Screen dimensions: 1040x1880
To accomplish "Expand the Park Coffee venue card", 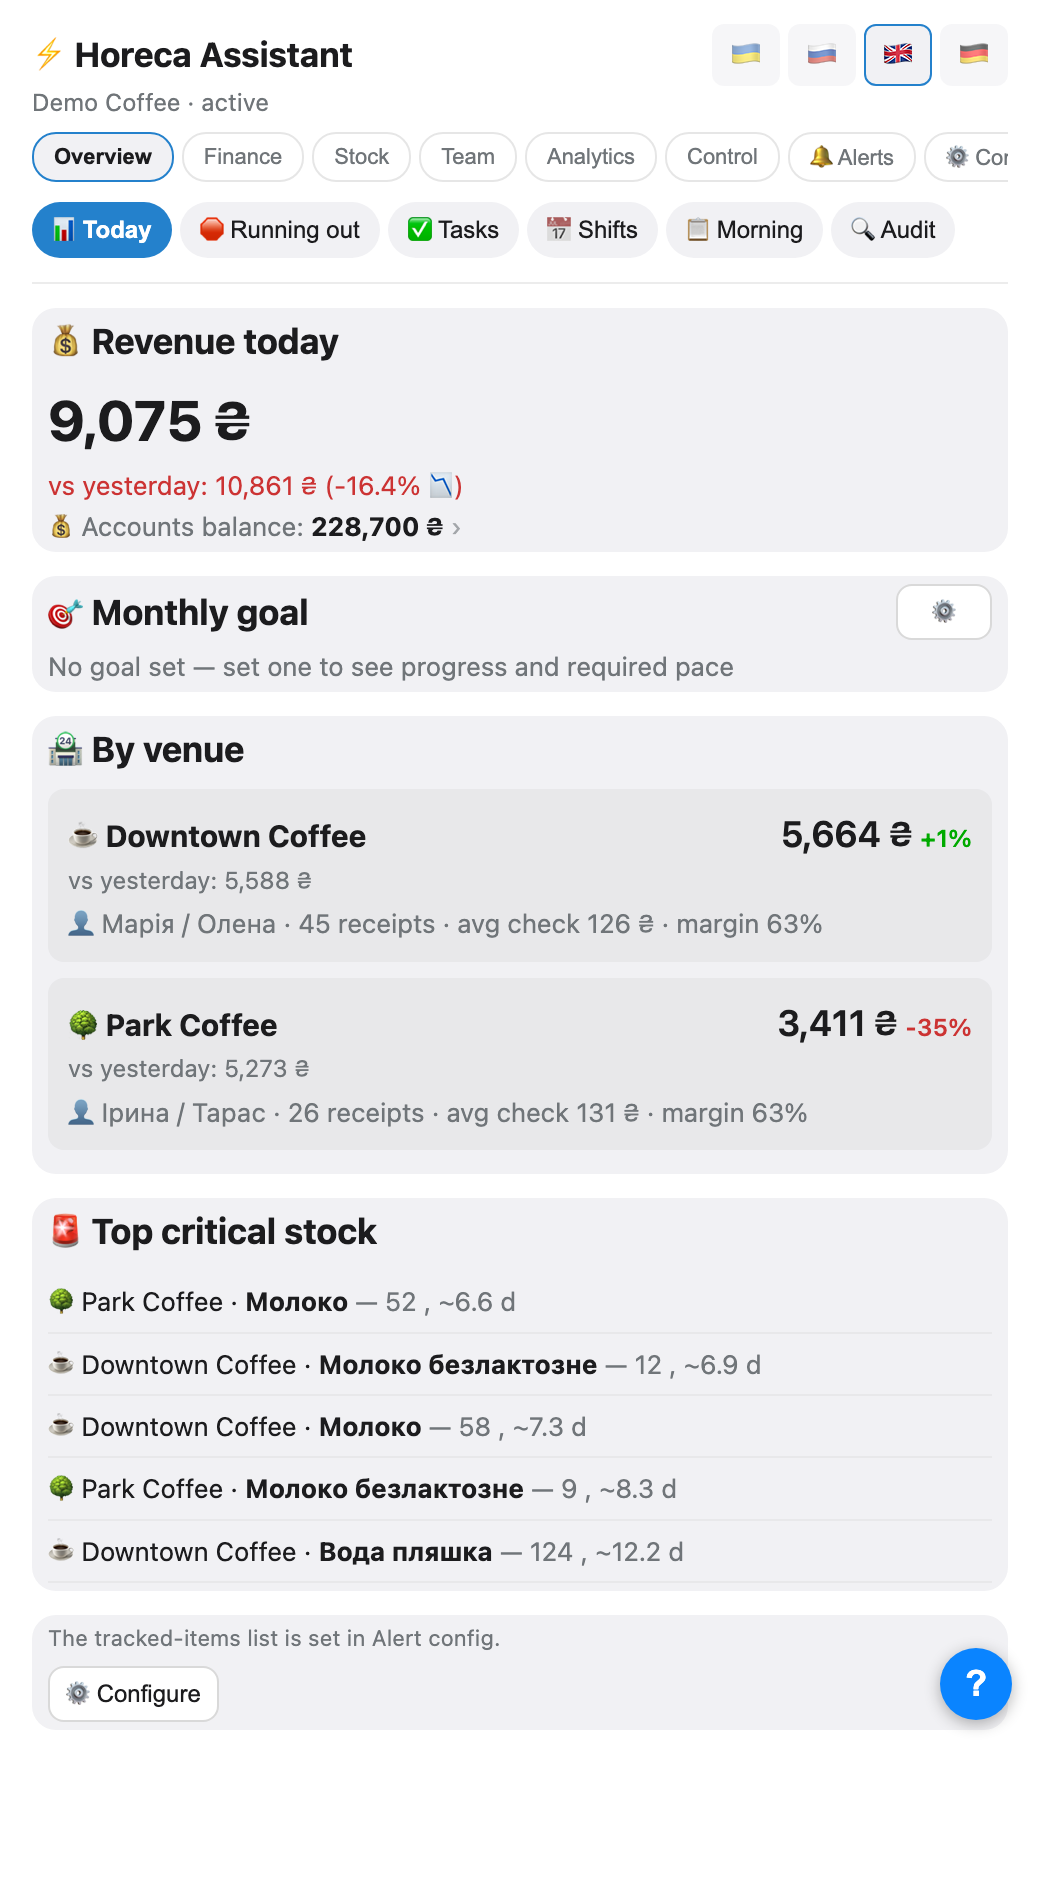I will [520, 1064].
